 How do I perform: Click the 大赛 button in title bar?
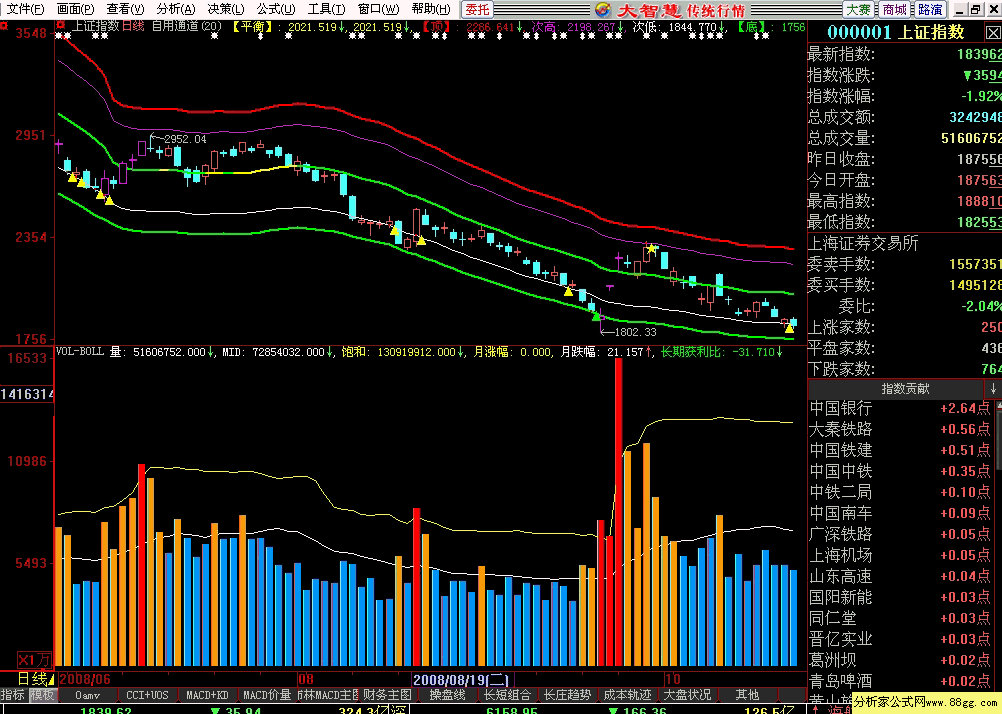(x=858, y=10)
